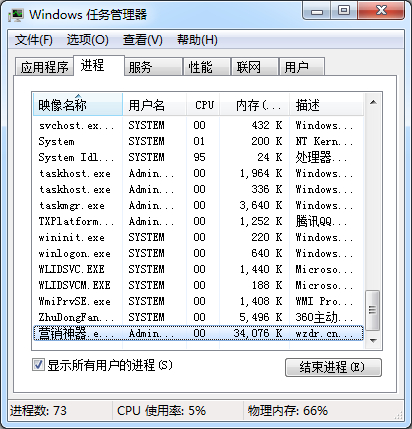
Task: Sort by 内存 column header
Action: 254,105
